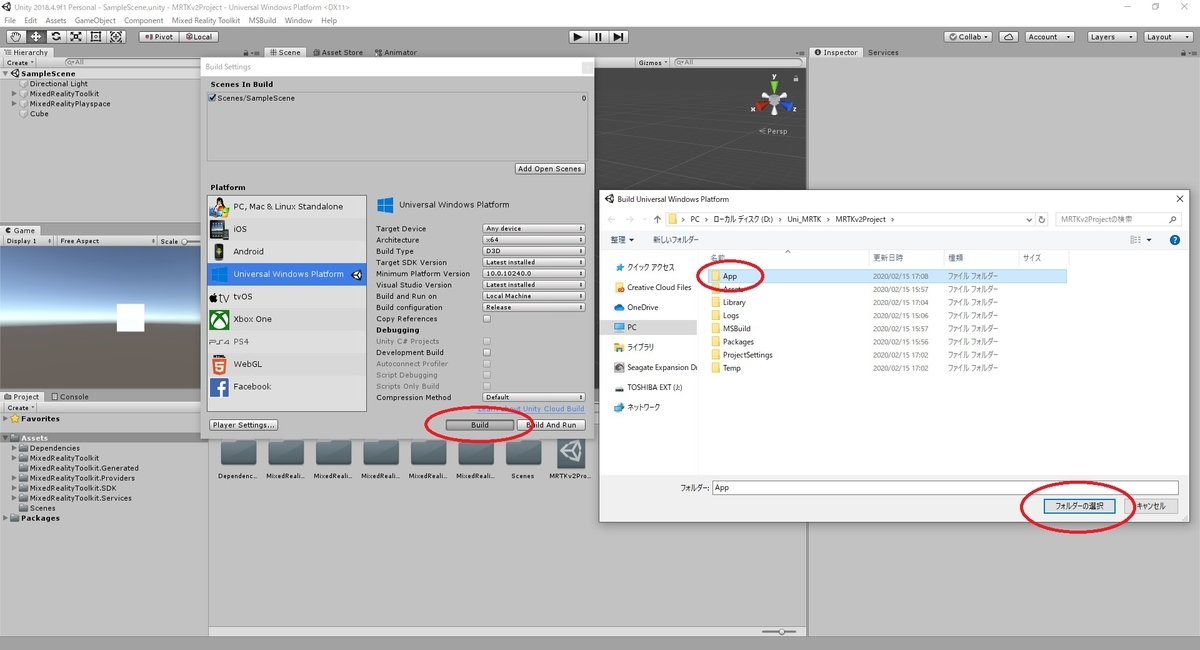Click the Play button
The height and width of the screenshot is (650, 1200).
click(578, 37)
